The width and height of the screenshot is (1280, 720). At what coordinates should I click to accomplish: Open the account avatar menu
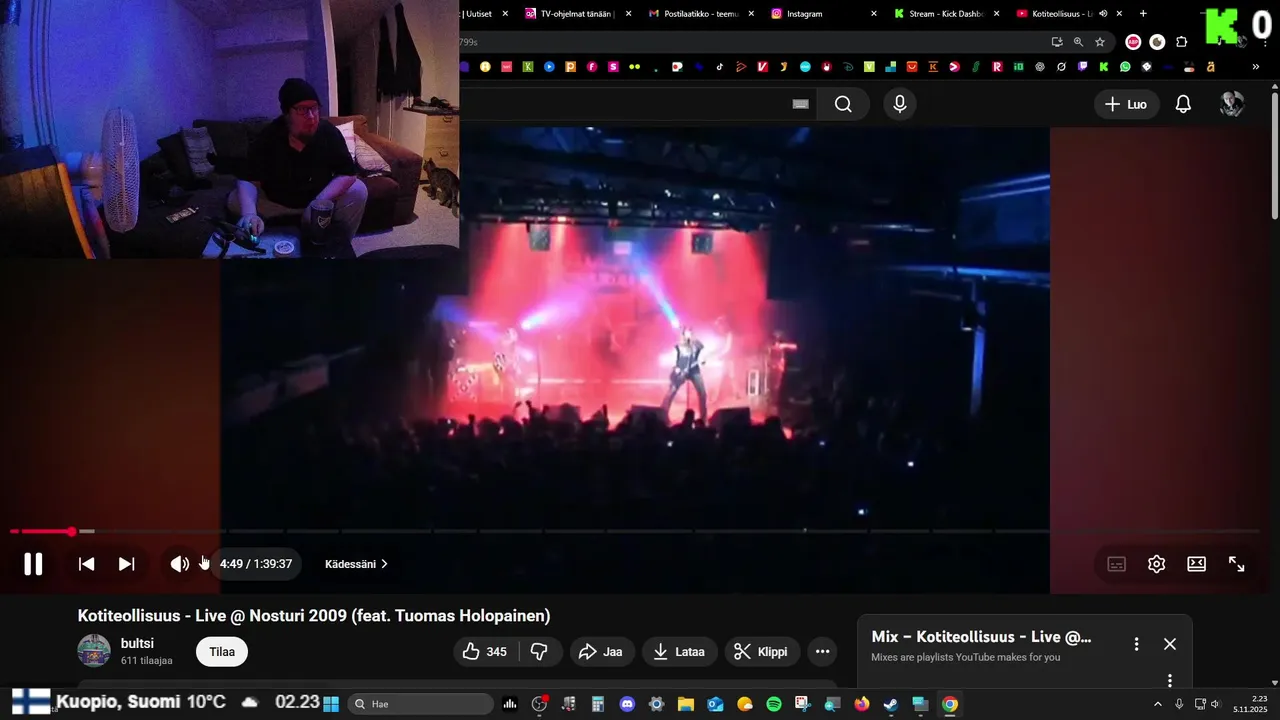1232,104
